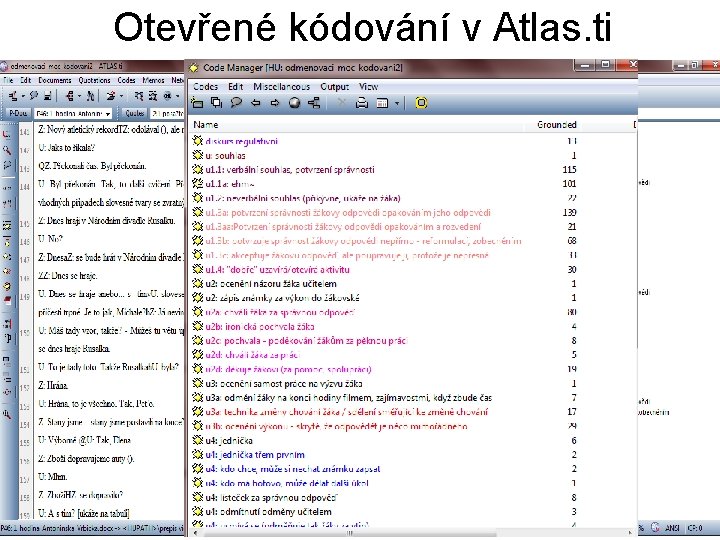The height and width of the screenshot is (540, 720).
Task: Open the Quotes selector combo box
Action: coord(166,113)
